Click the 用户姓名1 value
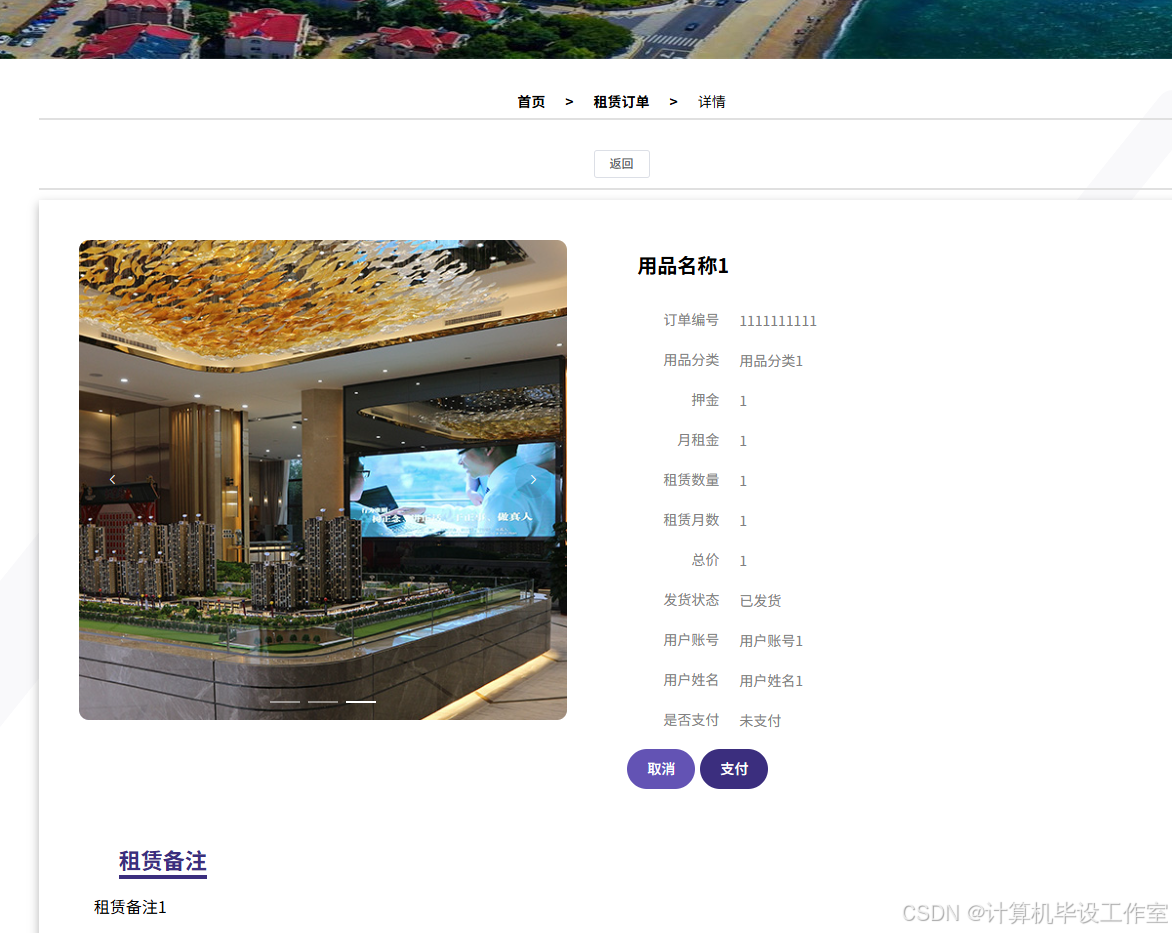 point(771,680)
